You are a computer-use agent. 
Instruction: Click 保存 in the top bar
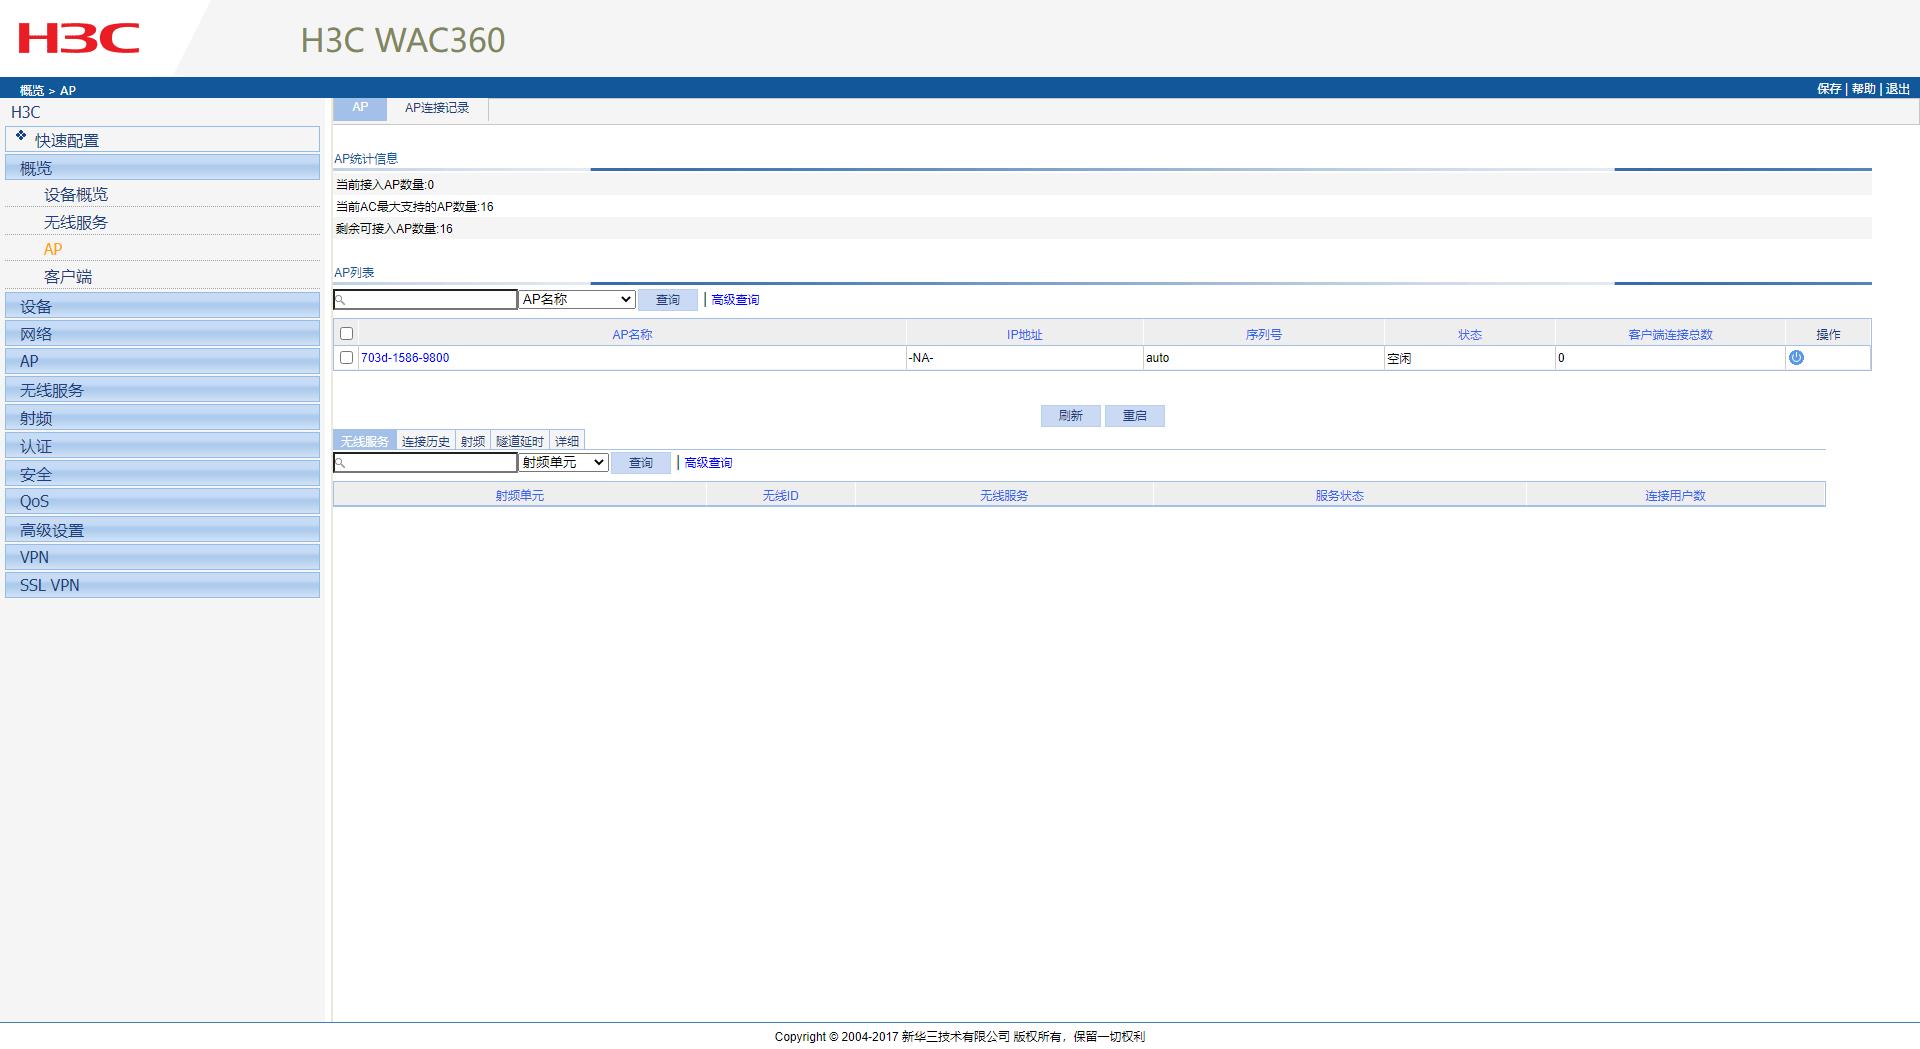1829,89
